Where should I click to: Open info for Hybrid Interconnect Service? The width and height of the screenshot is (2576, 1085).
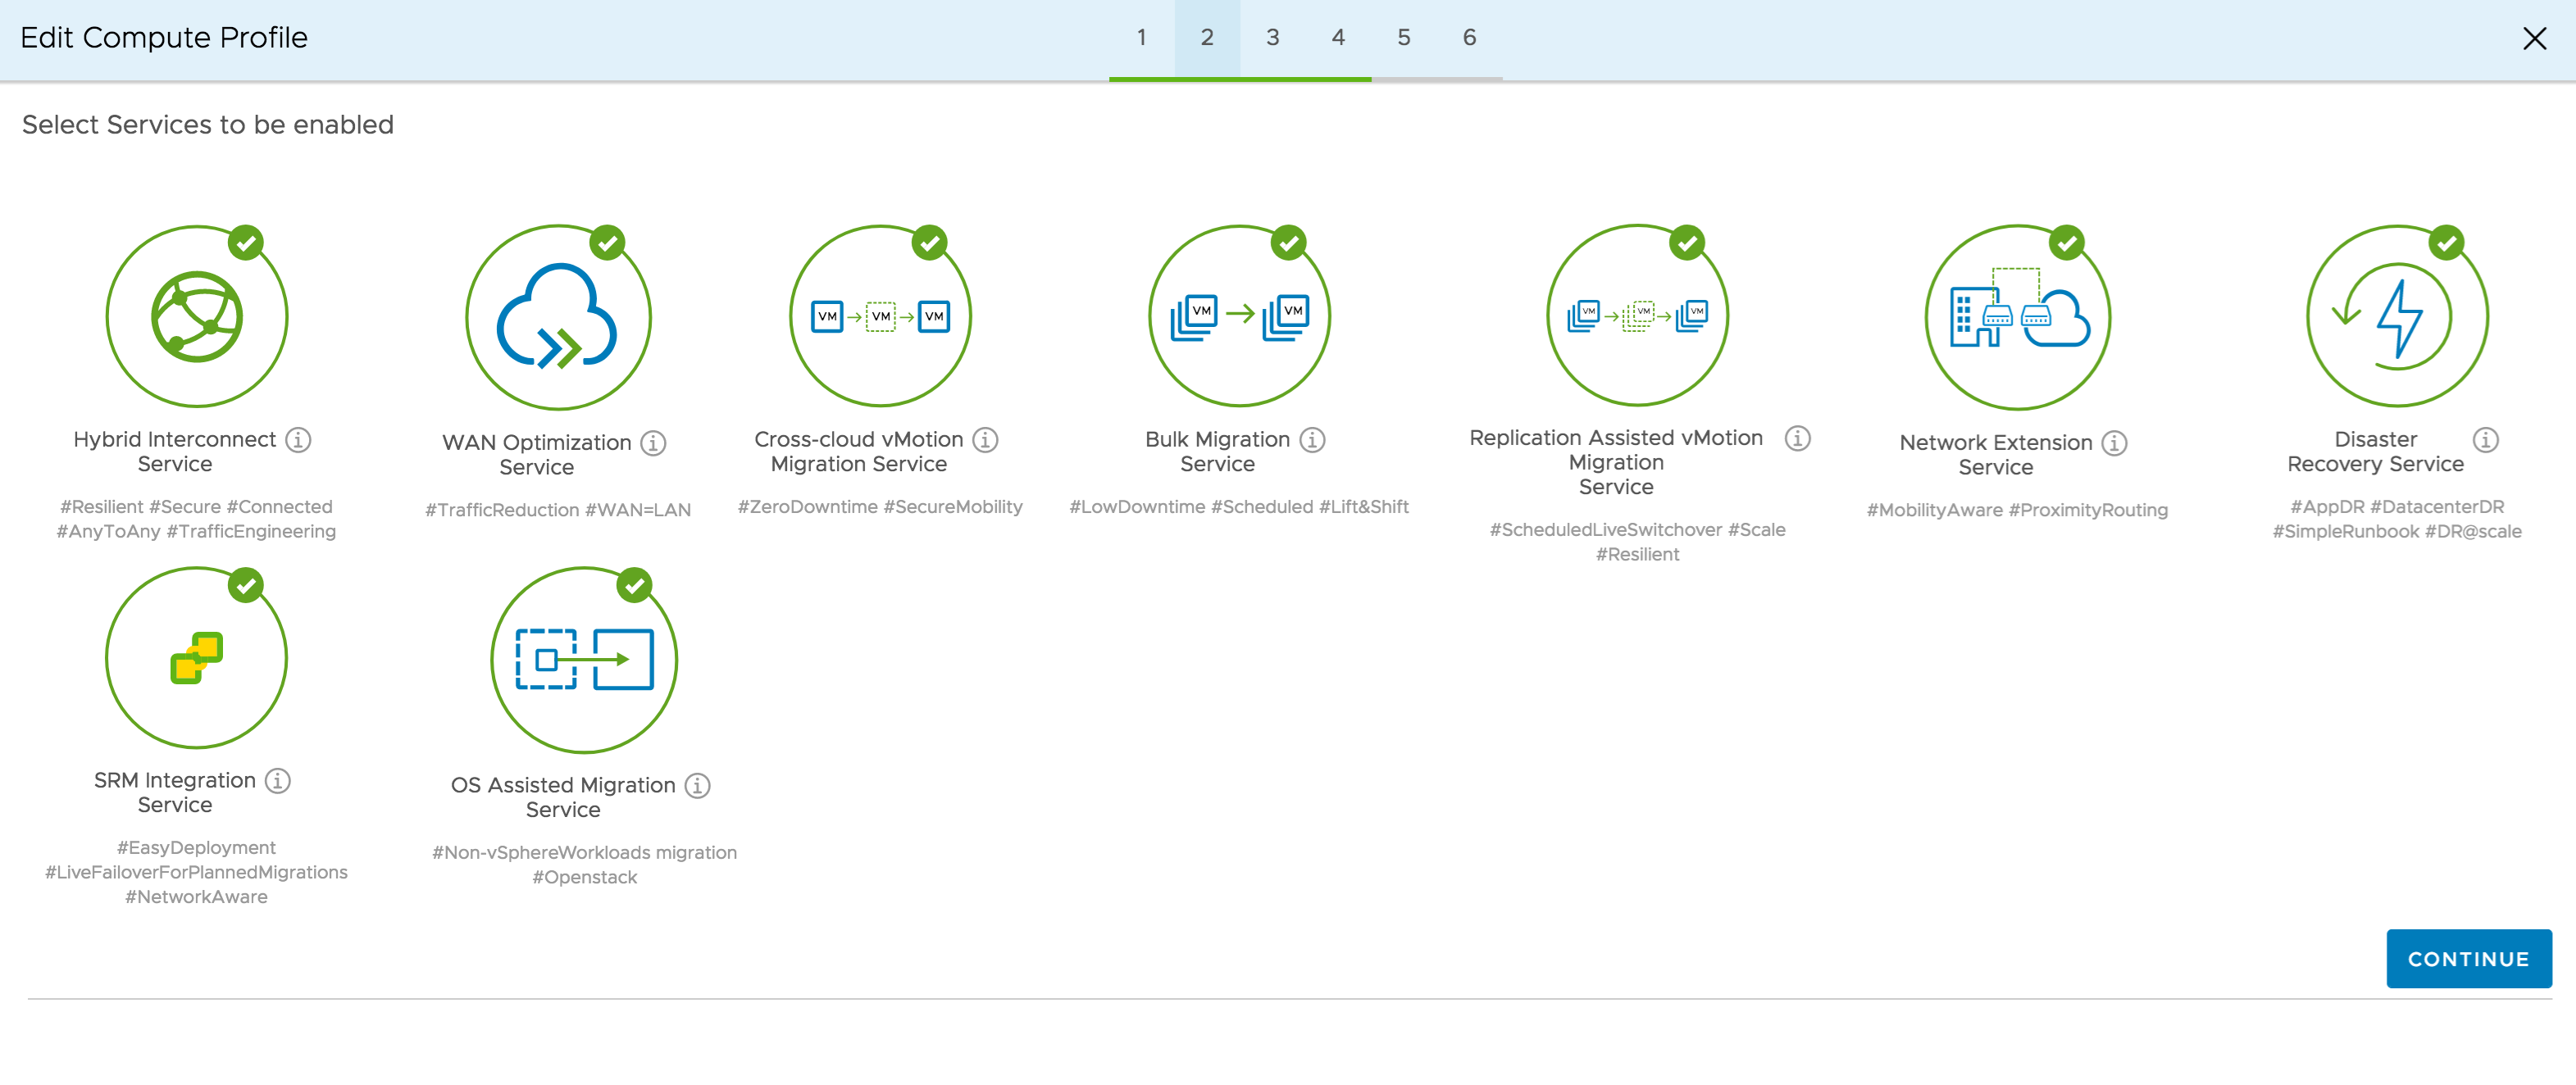pyautogui.click(x=298, y=440)
